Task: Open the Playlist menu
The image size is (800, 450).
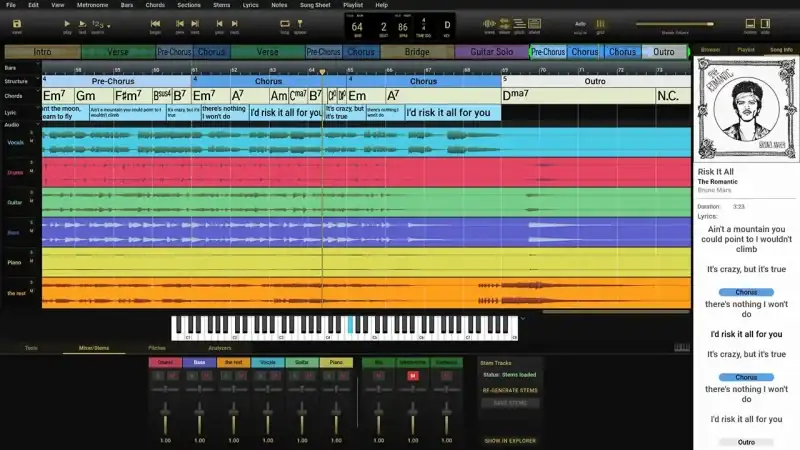Action: click(x=353, y=5)
